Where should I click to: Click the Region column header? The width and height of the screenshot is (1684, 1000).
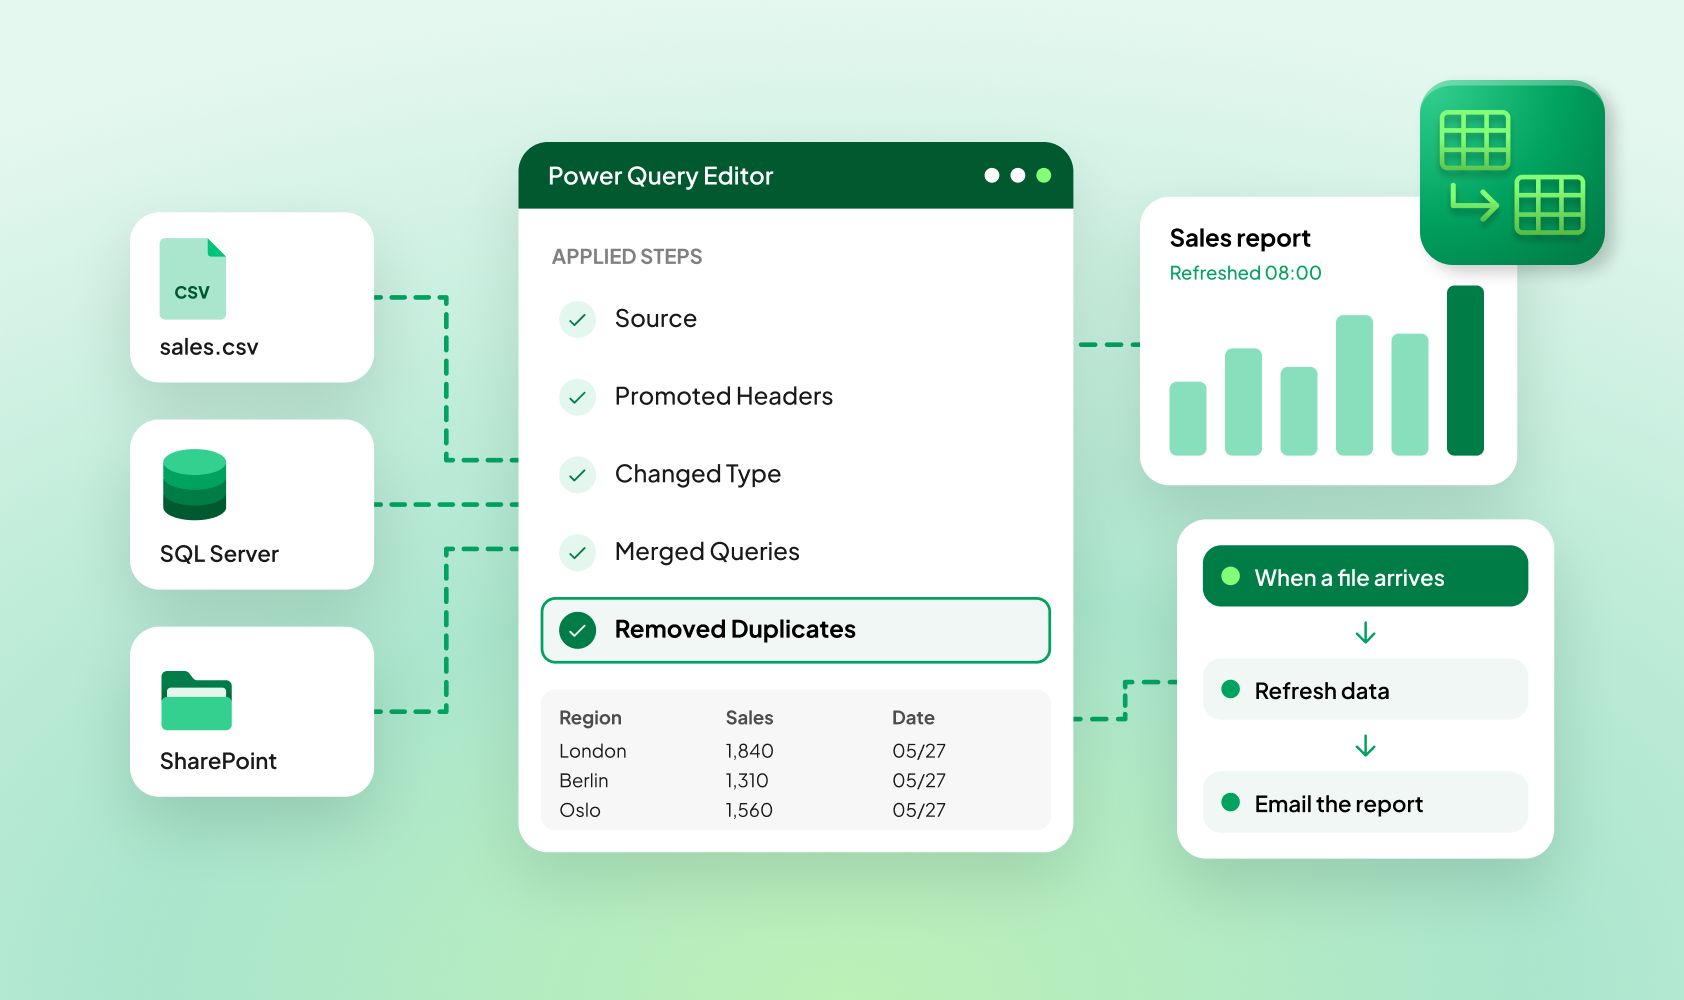coord(590,718)
